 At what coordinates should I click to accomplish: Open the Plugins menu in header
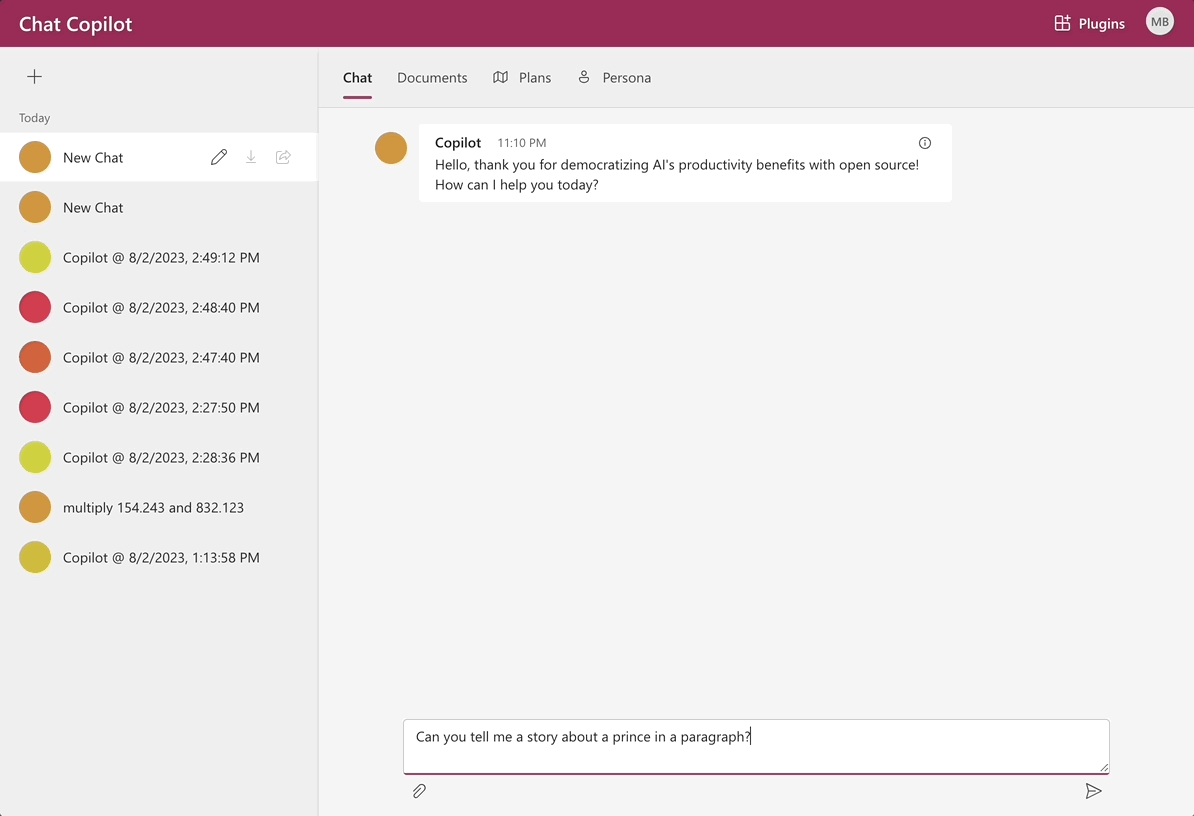click(x=1089, y=23)
